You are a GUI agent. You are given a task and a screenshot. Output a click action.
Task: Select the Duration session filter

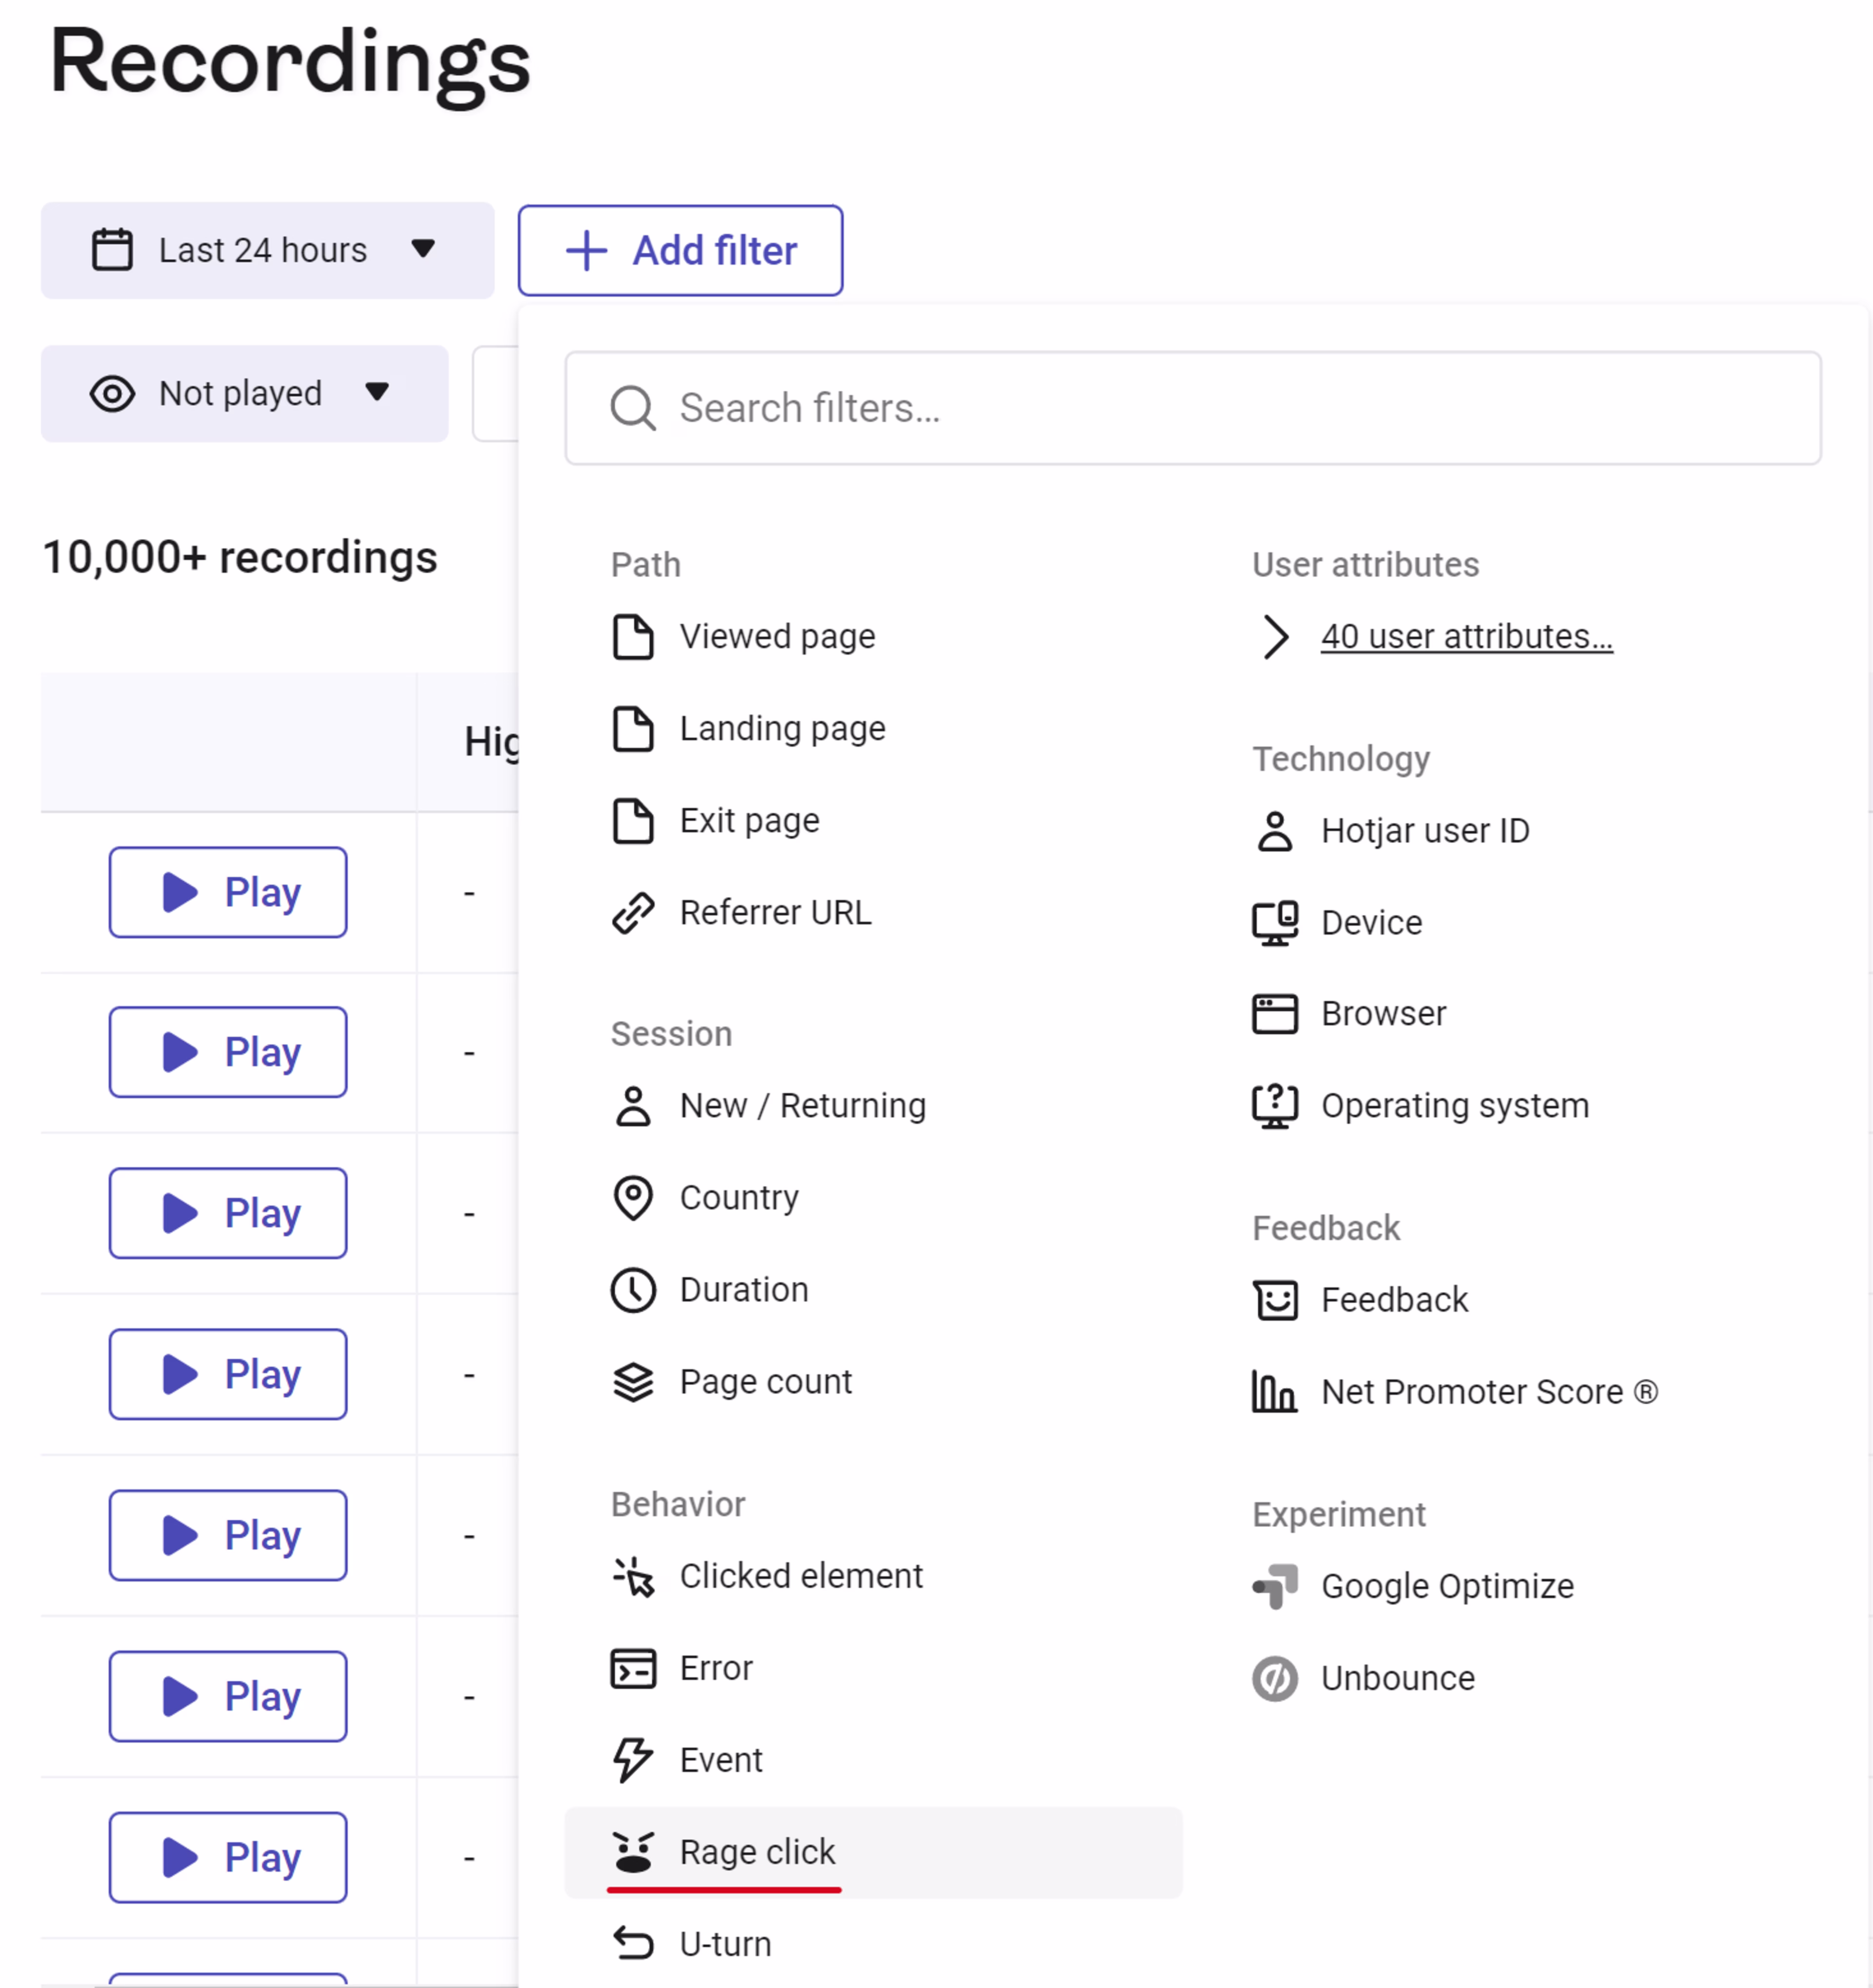pyautogui.click(x=743, y=1289)
